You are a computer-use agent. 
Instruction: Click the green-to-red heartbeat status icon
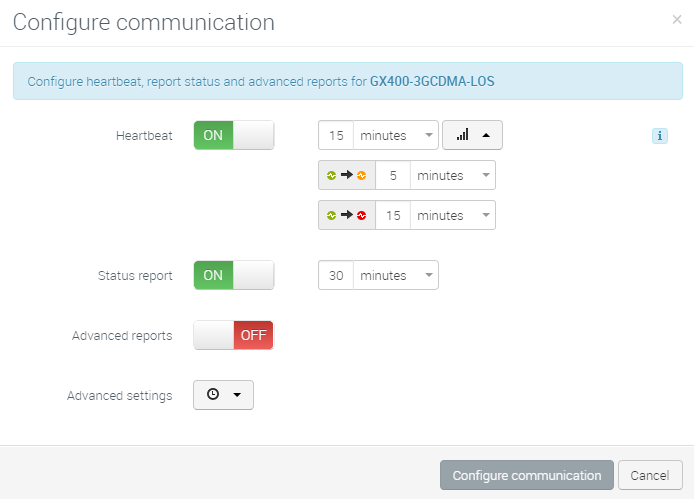point(347,215)
